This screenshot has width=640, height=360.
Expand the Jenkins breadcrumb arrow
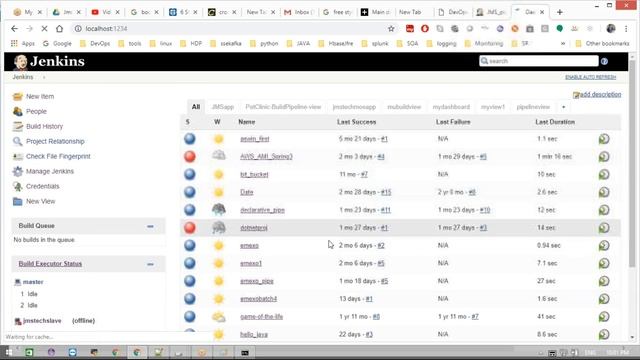pos(44,77)
